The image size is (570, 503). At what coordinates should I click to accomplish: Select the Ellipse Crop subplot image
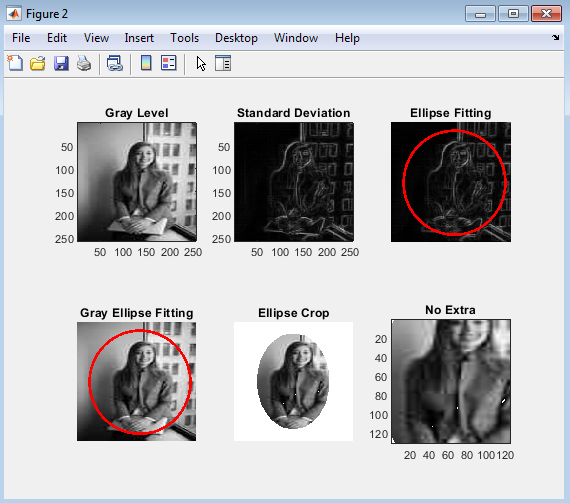click(293, 381)
